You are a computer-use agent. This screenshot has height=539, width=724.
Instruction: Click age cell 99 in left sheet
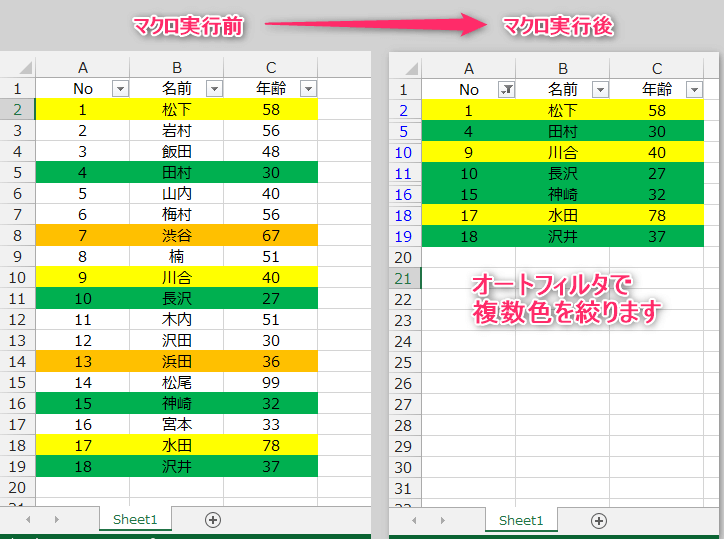tap(271, 382)
